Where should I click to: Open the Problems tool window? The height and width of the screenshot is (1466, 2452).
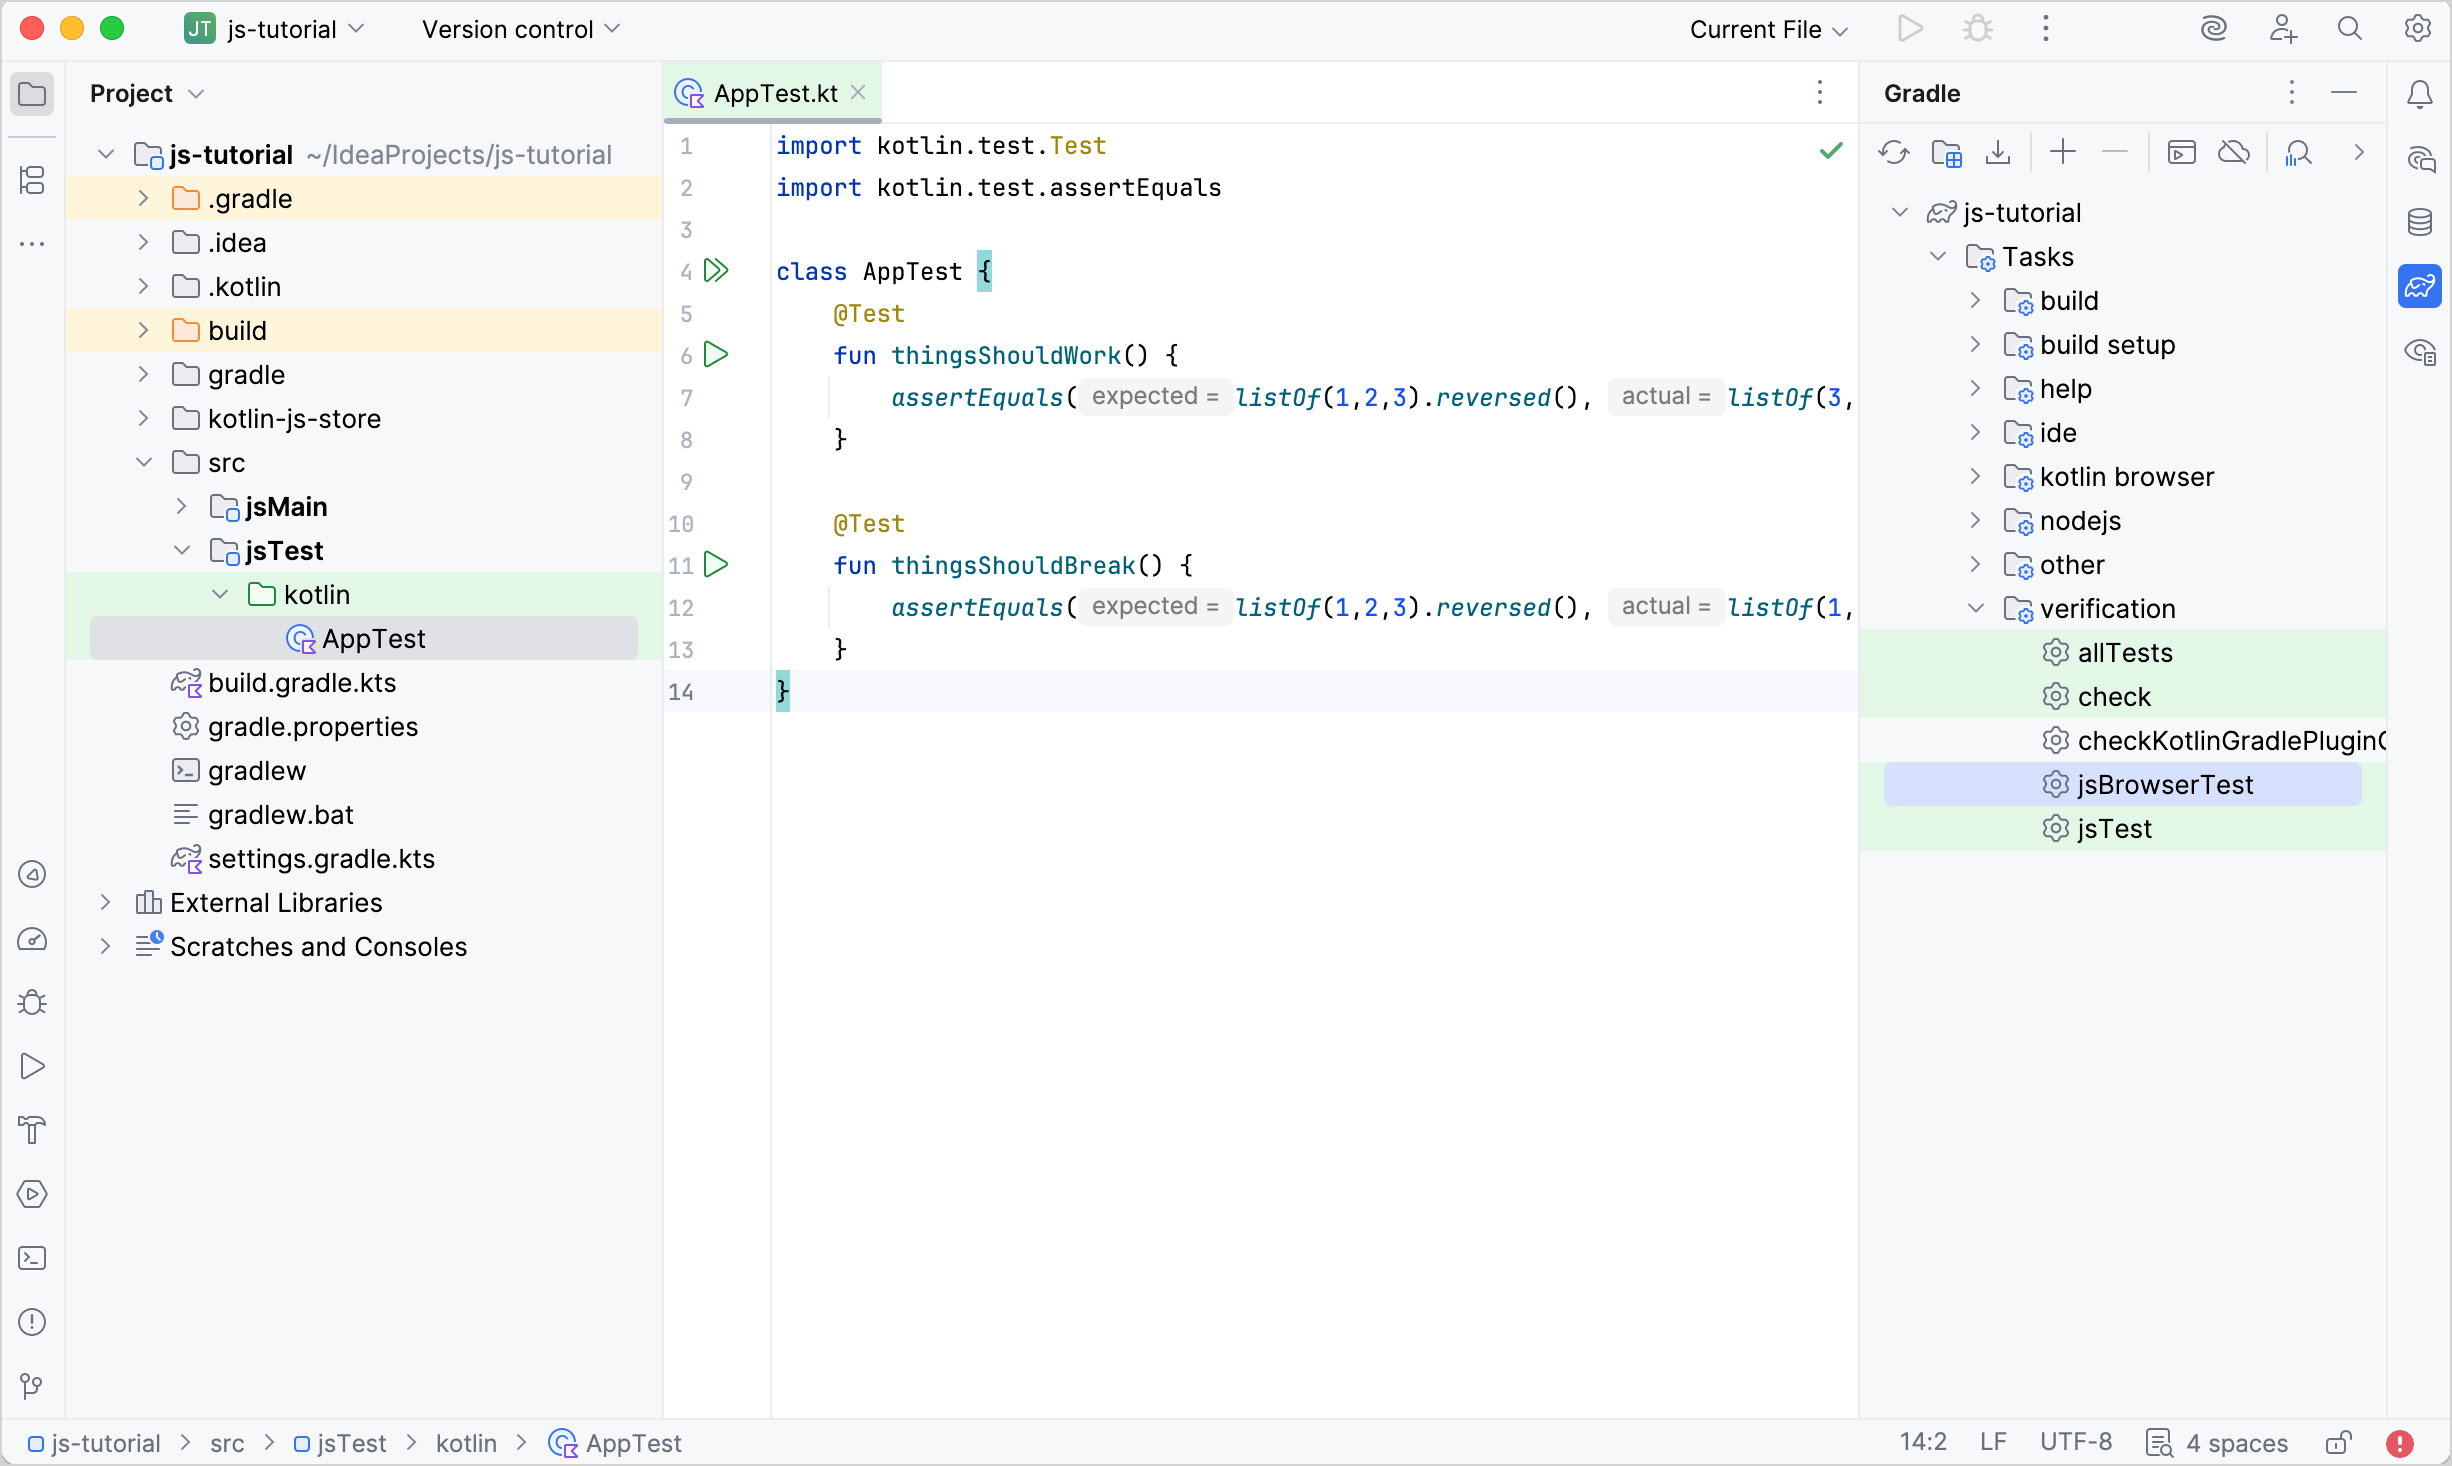point(31,1322)
